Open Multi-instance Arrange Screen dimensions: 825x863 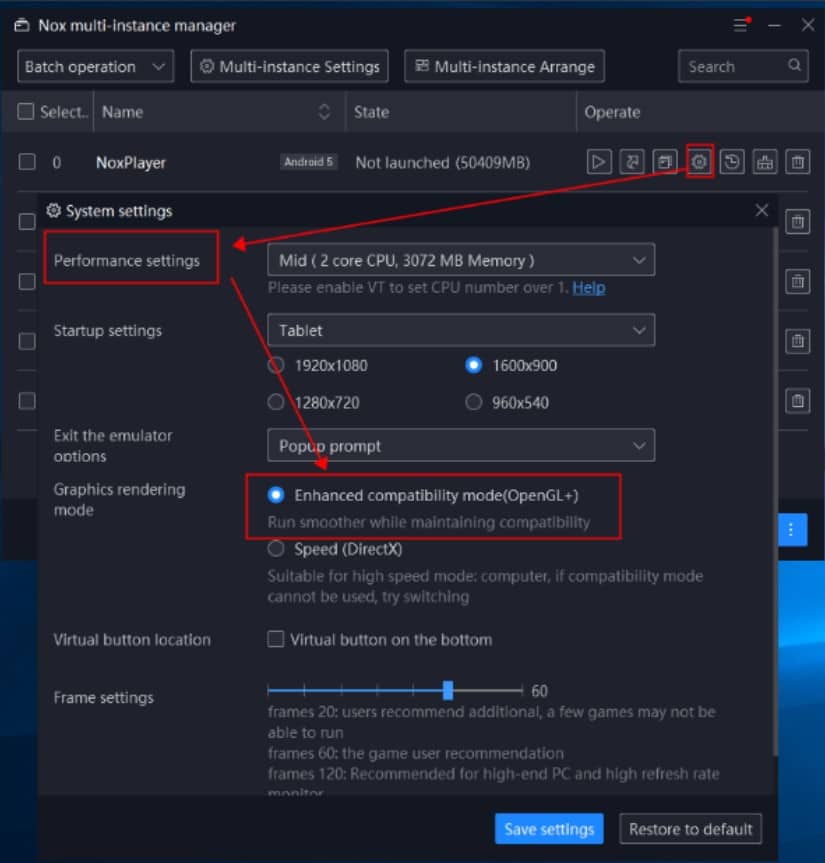point(505,67)
